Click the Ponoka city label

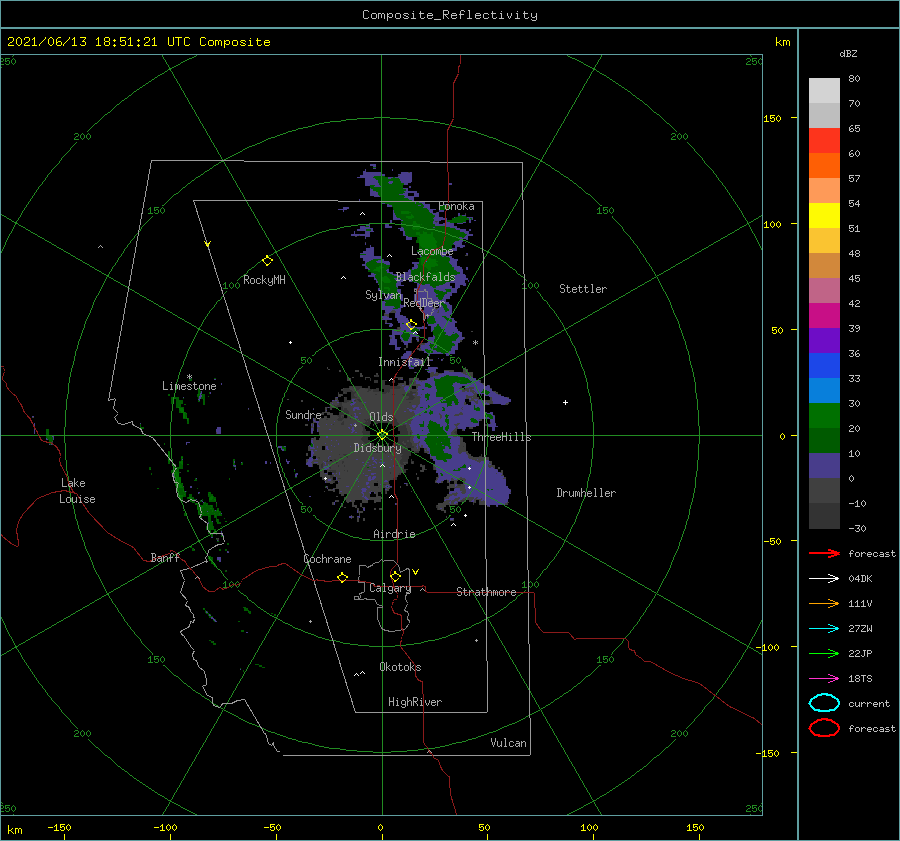(x=456, y=206)
